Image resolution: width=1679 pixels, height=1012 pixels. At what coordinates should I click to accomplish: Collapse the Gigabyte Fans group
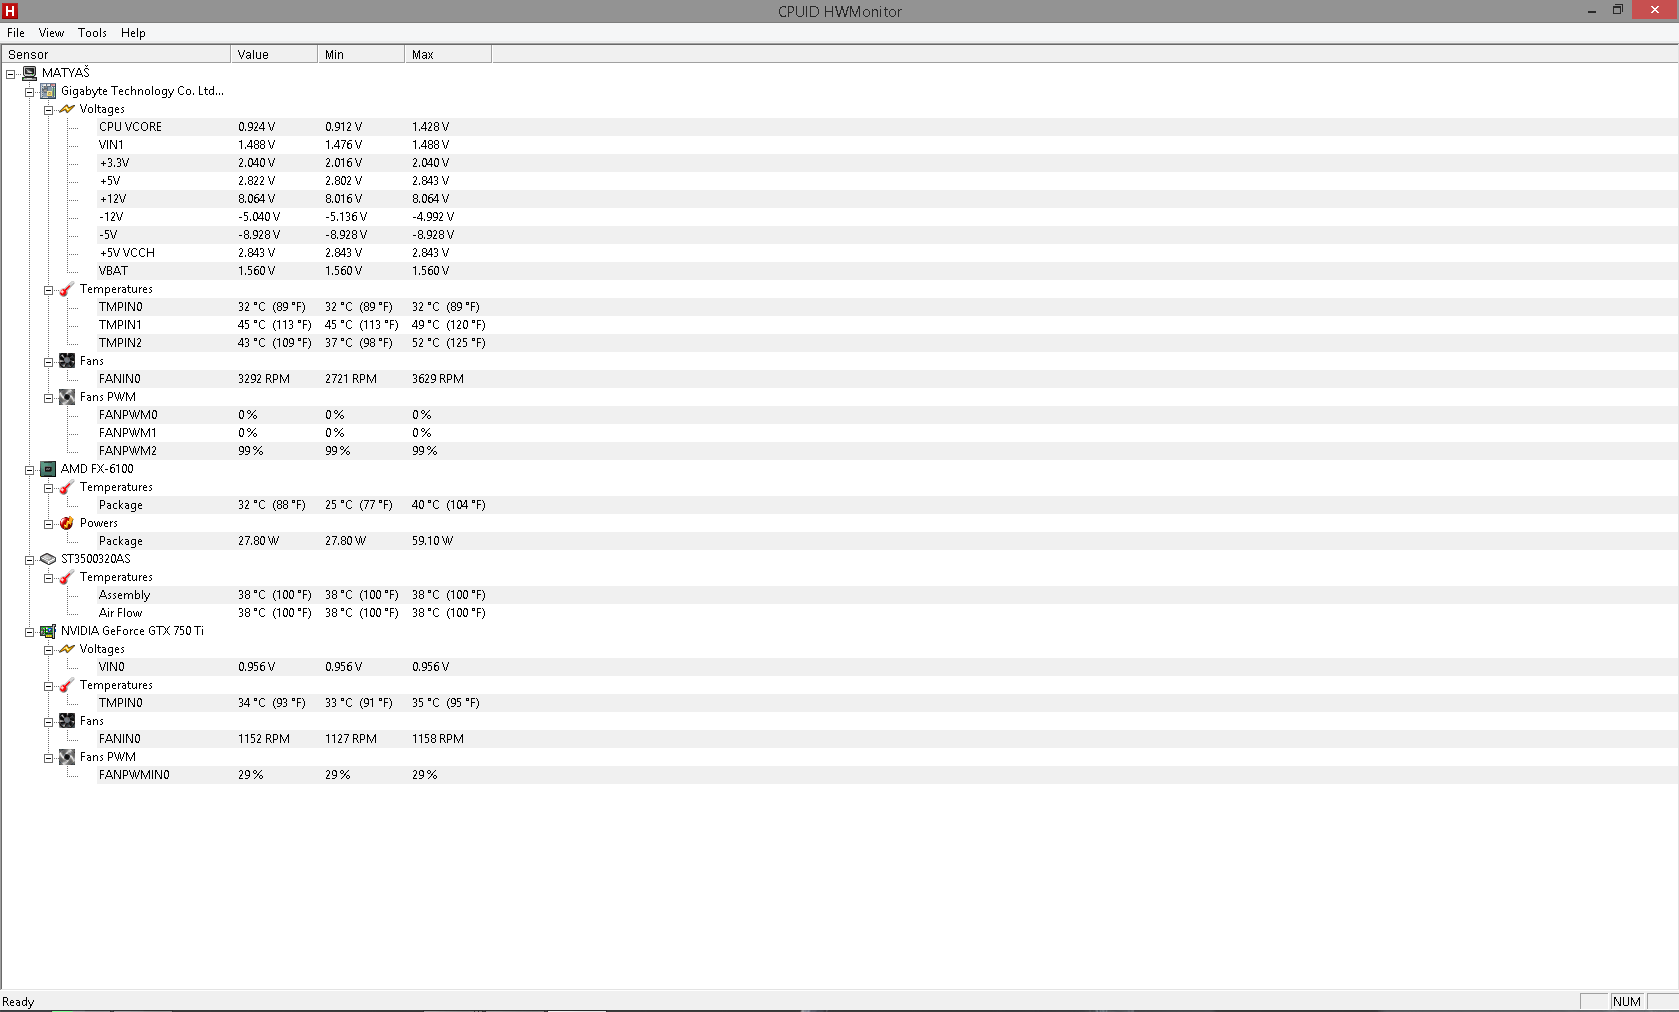(x=48, y=362)
